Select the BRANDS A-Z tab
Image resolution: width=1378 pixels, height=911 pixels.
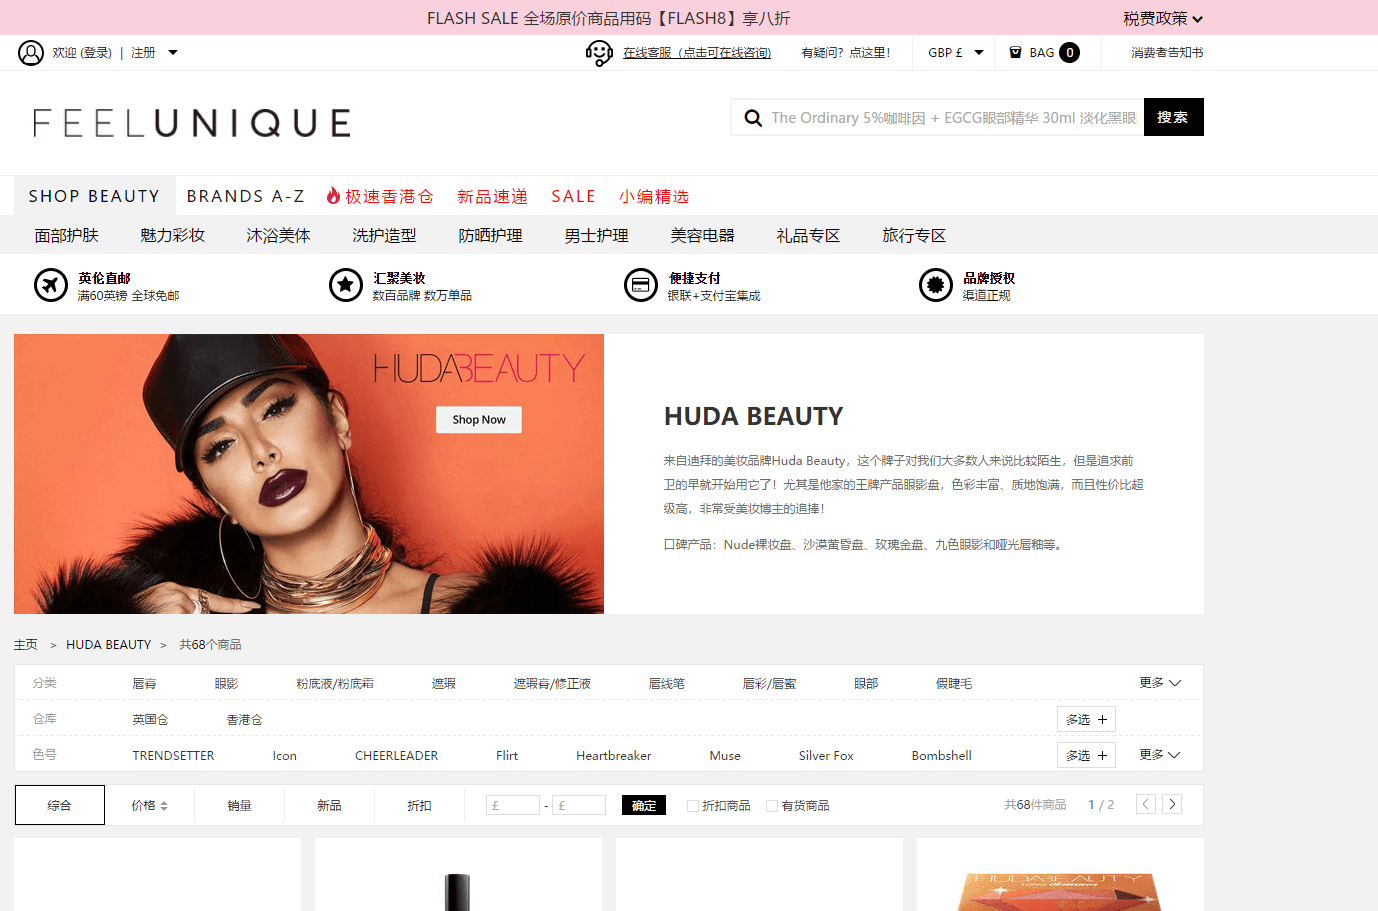(245, 196)
